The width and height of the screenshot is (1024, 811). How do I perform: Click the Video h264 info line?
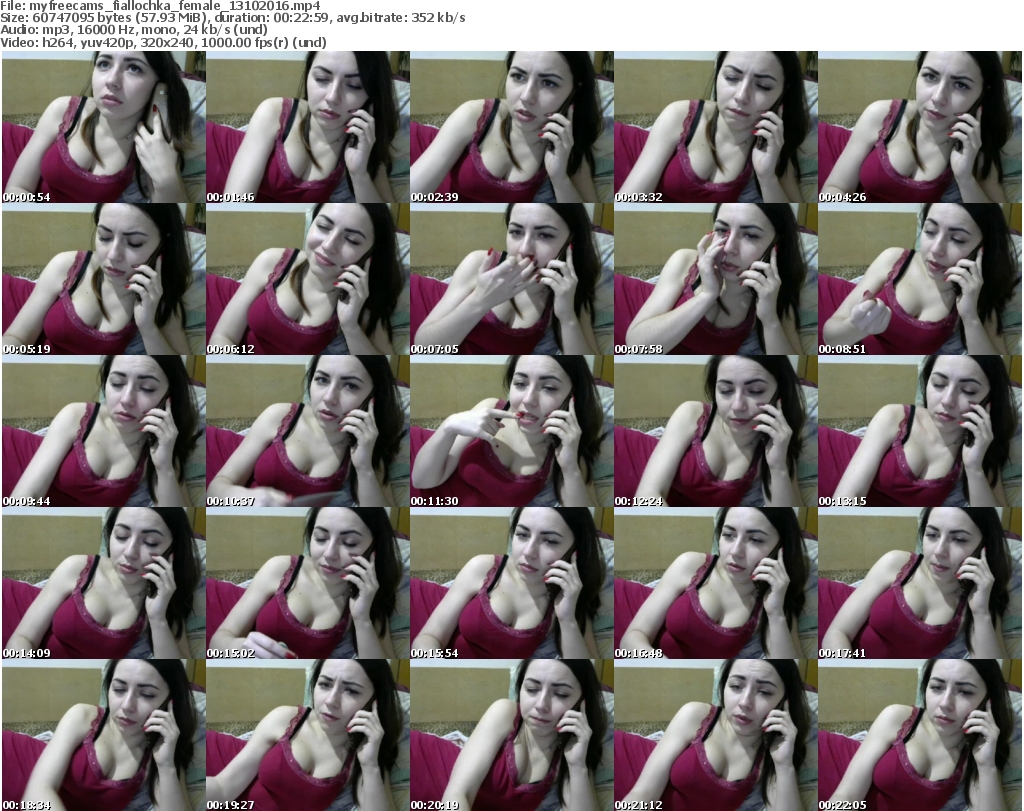click(x=163, y=42)
